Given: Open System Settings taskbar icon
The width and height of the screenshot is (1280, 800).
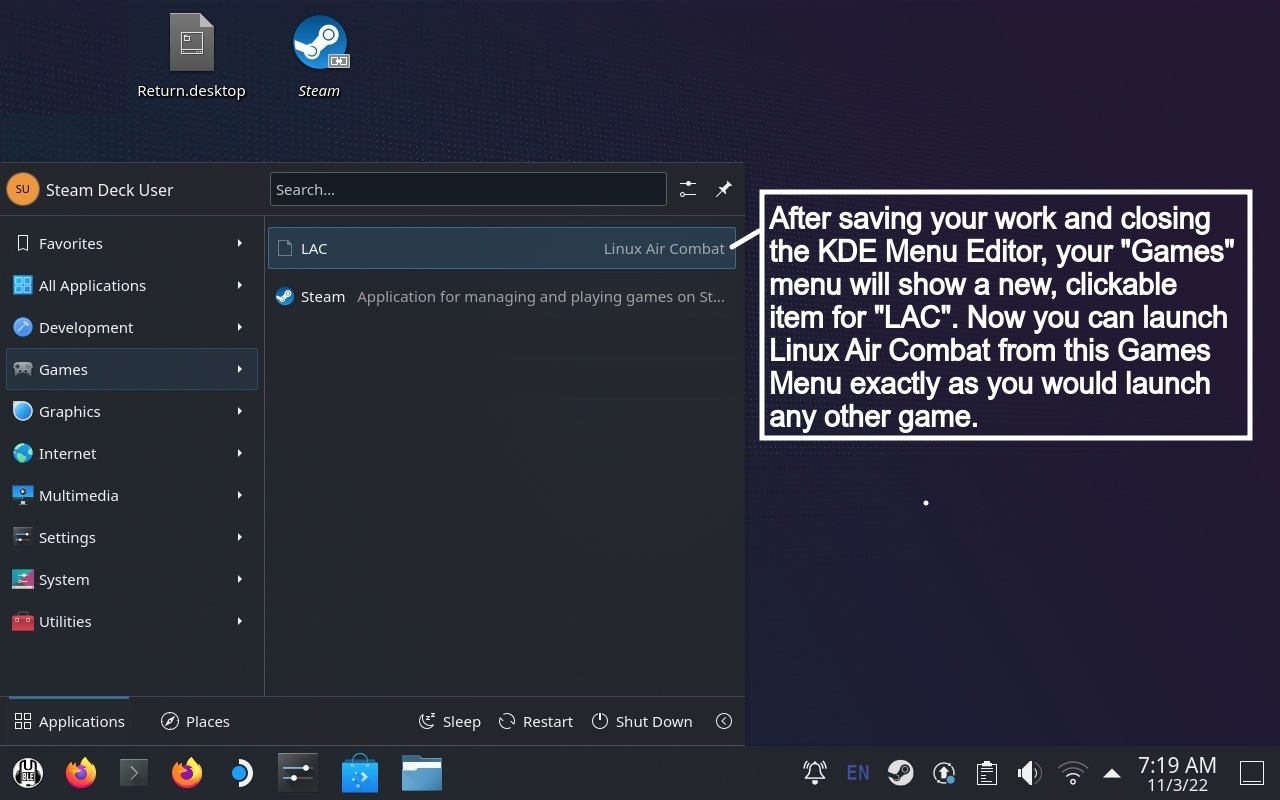Looking at the screenshot, I should [298, 773].
